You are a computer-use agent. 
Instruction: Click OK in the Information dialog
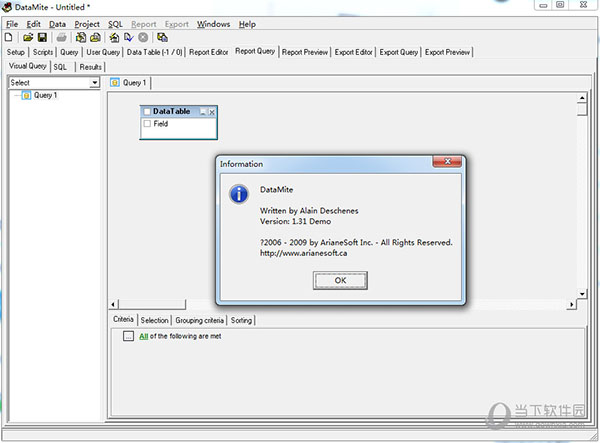(x=340, y=280)
